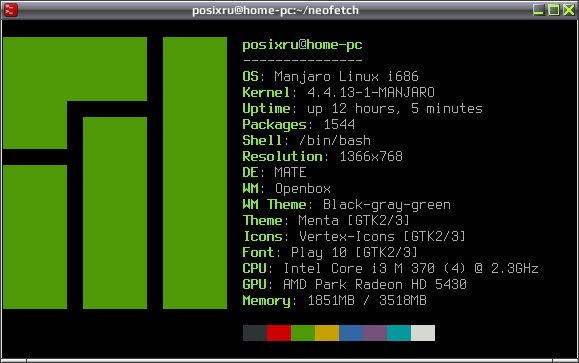
Task: Click the WM line Openbox
Action: tap(287, 189)
